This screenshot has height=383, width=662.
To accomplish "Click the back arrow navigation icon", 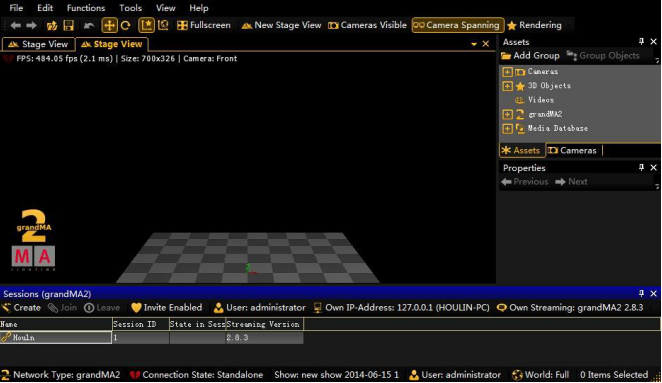I will coord(16,25).
